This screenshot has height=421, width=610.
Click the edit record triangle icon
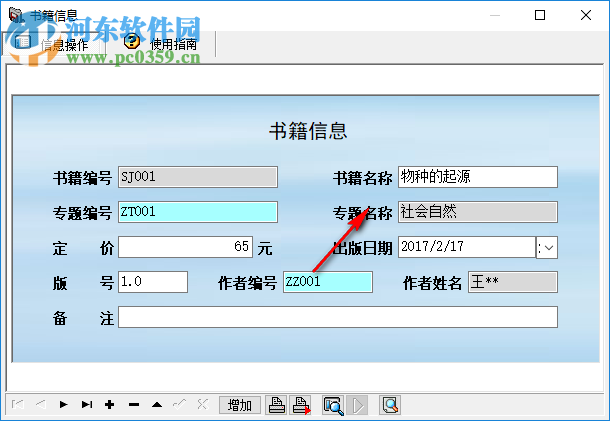(x=157, y=405)
